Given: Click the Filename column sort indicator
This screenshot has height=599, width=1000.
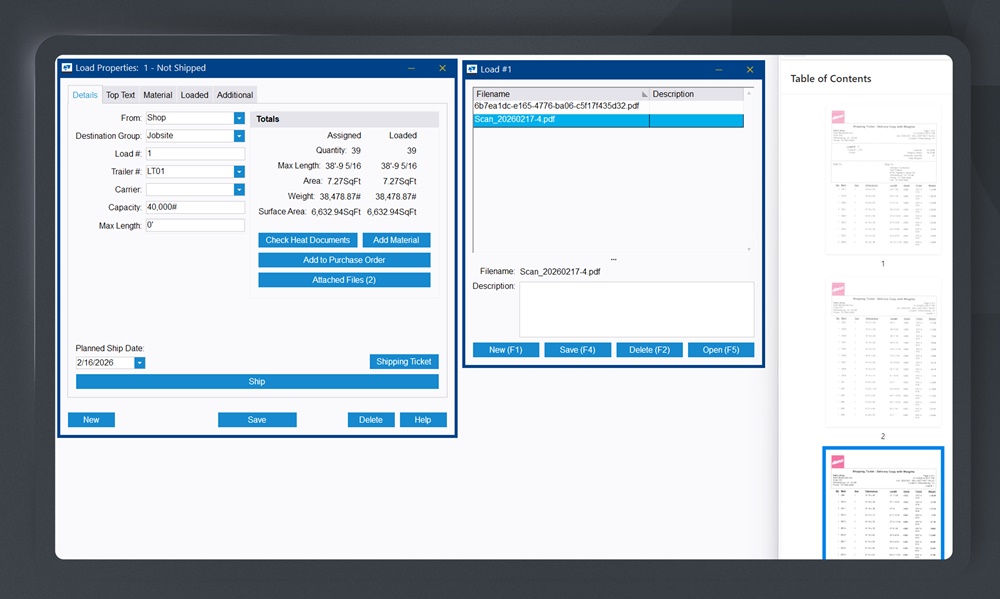Looking at the screenshot, I should point(644,94).
